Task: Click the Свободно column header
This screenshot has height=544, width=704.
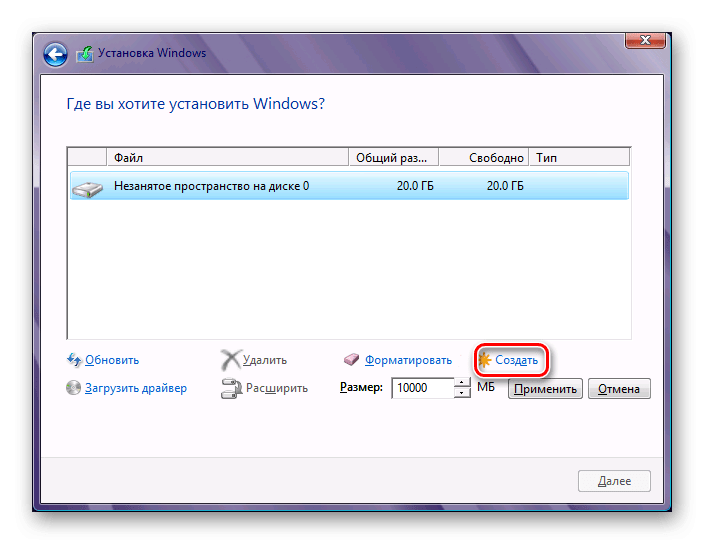Action: [483, 158]
